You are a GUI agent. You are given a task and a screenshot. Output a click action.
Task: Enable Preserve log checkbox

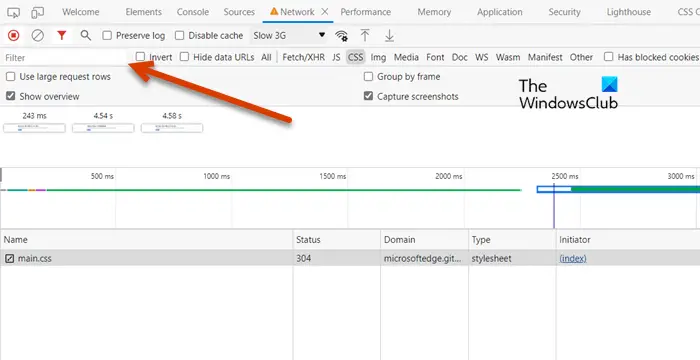(107, 35)
